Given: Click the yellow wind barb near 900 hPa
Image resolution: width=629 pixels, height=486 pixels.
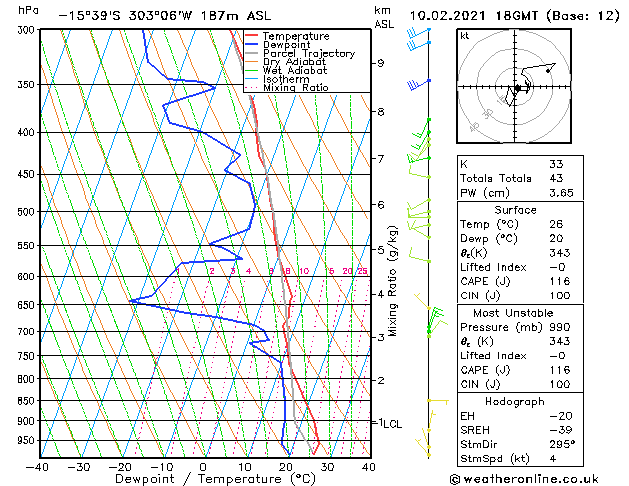Looking at the screenshot, I should pos(431,420).
